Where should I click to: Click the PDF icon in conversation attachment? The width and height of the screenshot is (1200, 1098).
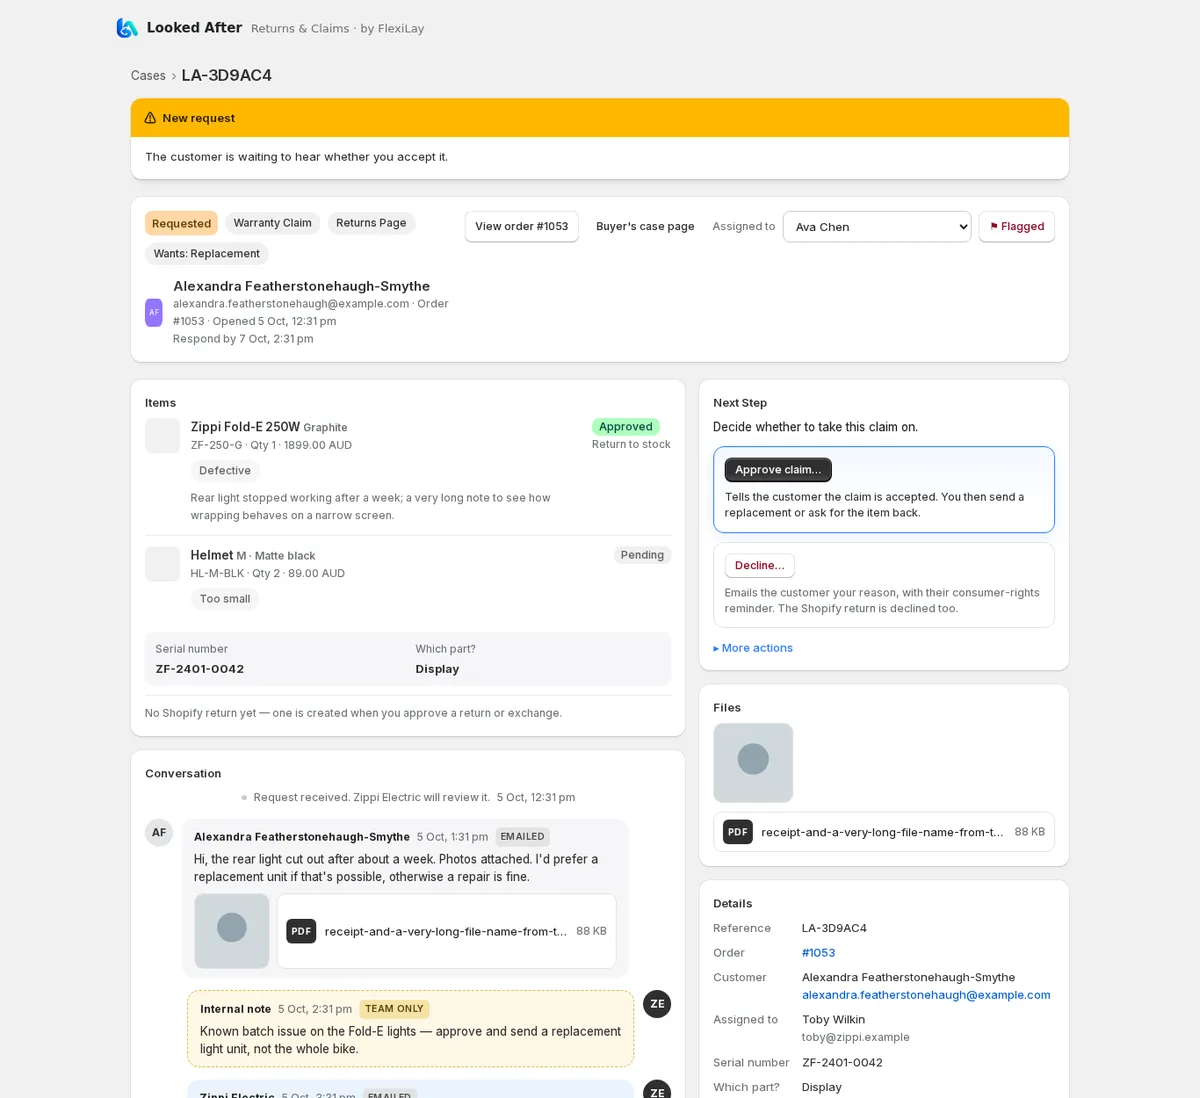(x=301, y=931)
